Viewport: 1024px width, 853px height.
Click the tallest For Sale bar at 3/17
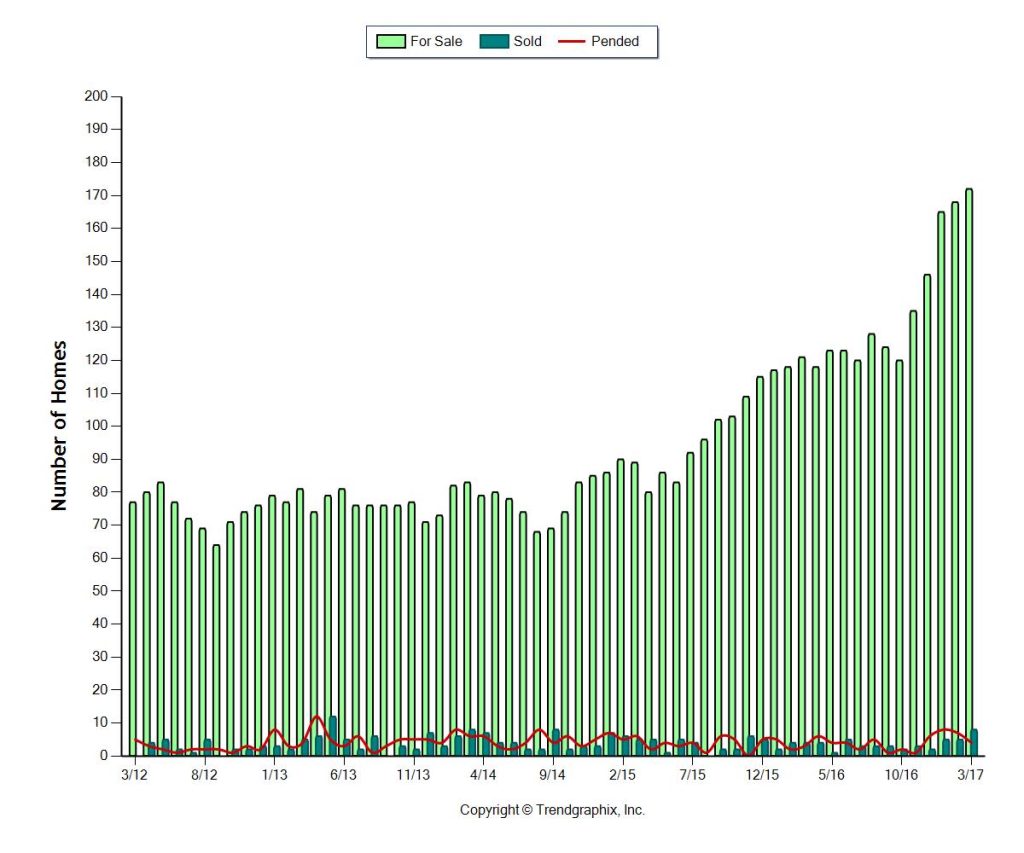point(969,472)
